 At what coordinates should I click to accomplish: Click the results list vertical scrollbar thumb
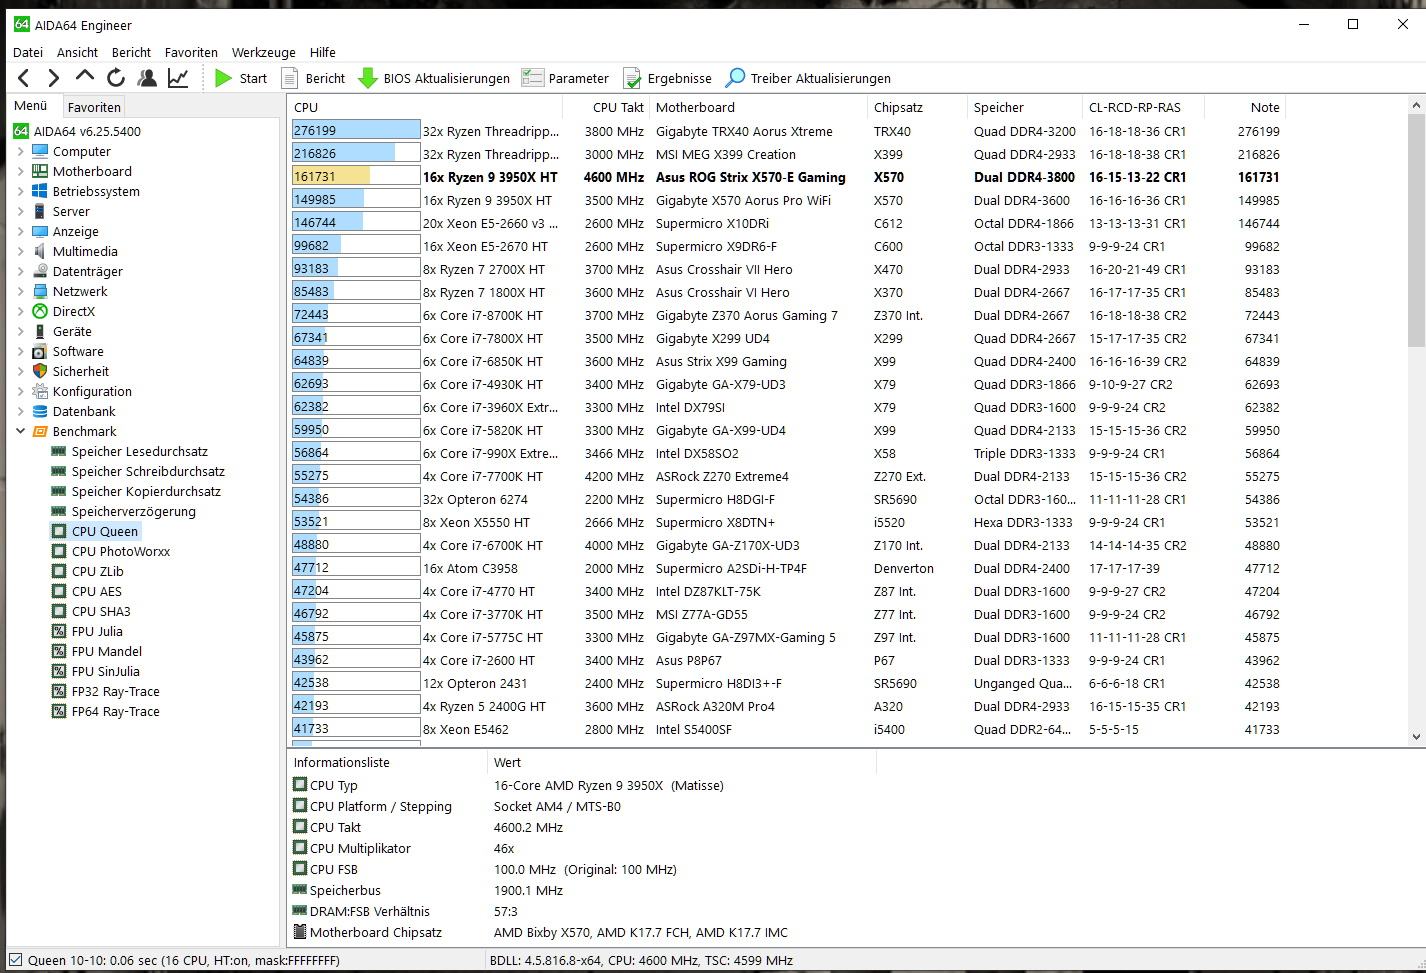pos(1416,230)
